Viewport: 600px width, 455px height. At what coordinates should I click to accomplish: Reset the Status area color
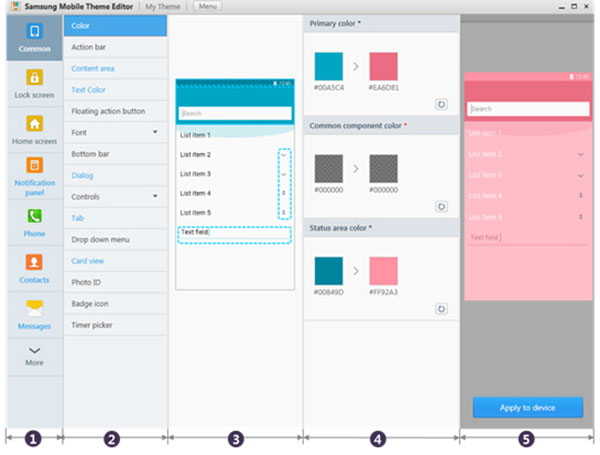[441, 309]
